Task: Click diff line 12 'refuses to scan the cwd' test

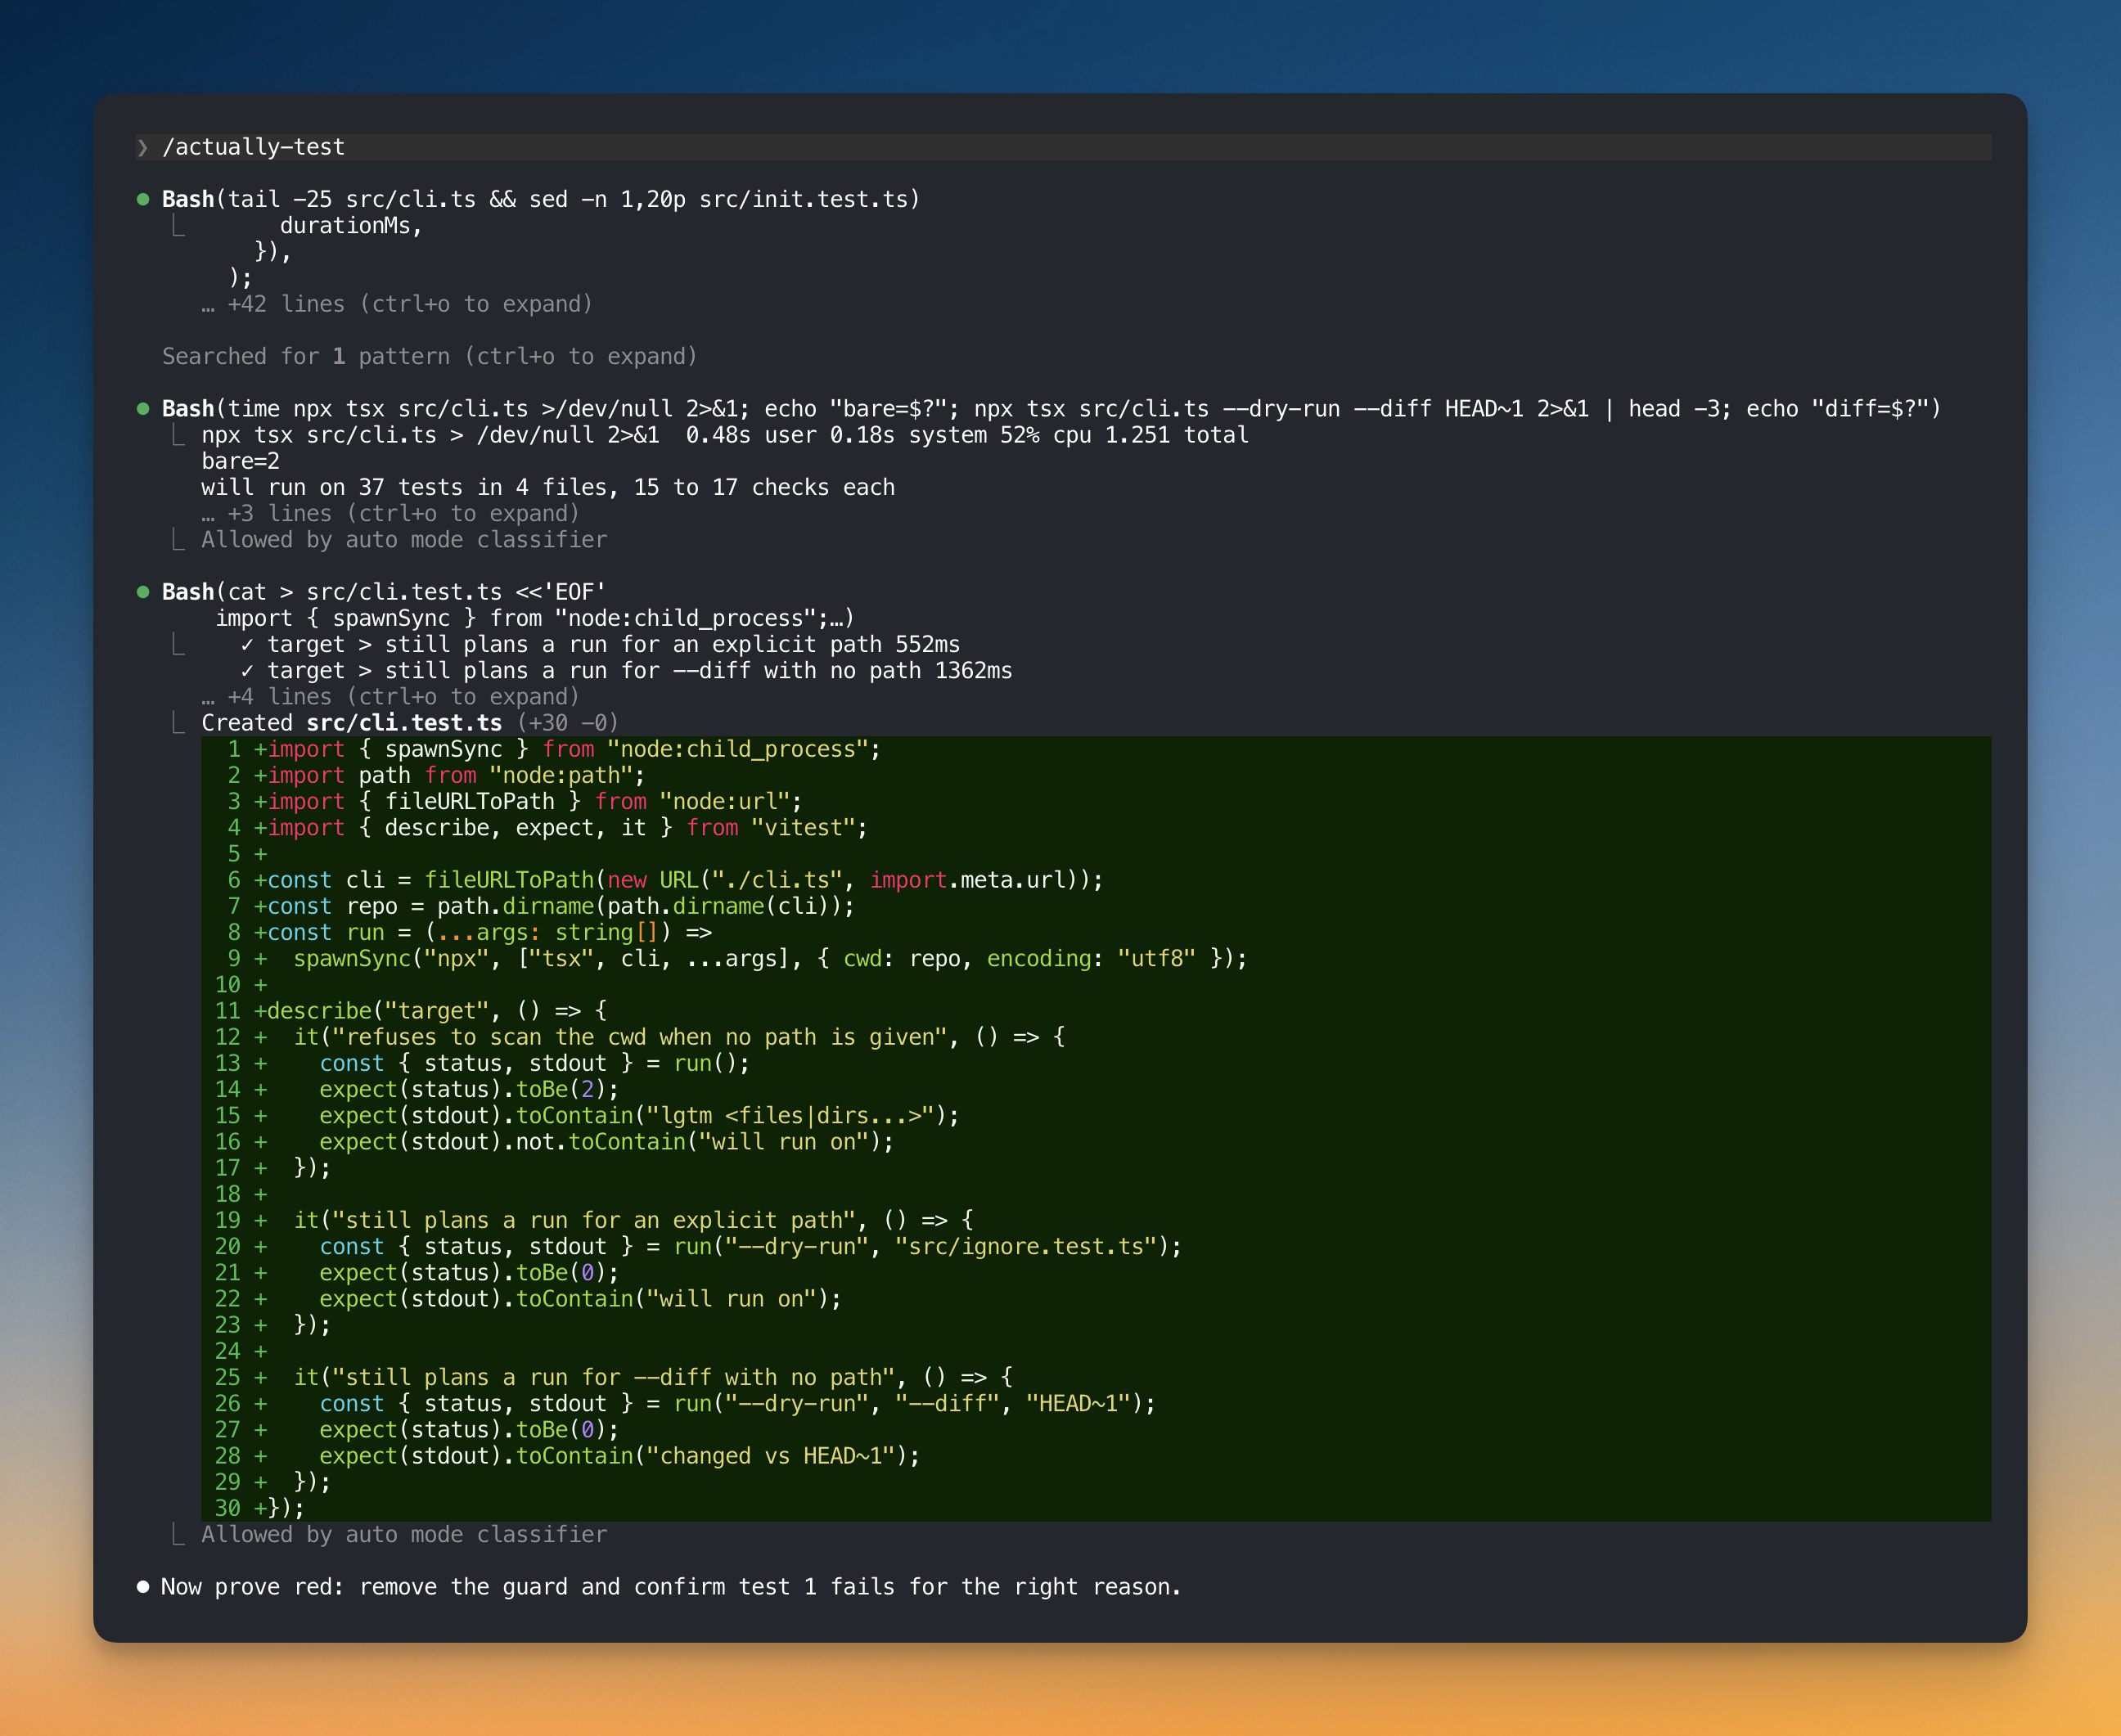Action: click(x=1096, y=1037)
